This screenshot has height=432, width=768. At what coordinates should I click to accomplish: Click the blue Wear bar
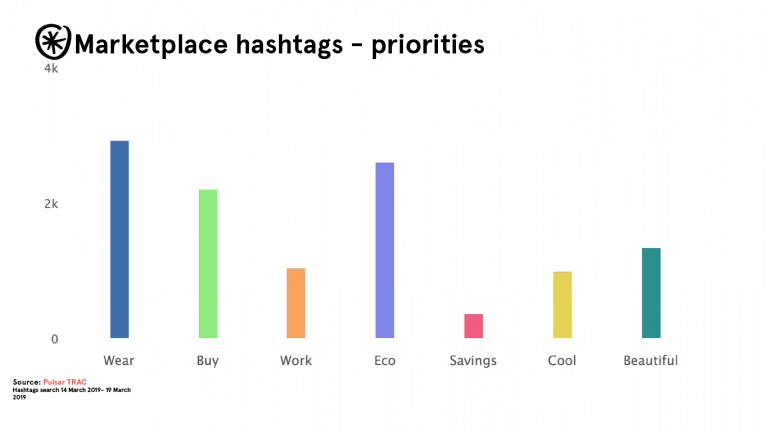pos(119,239)
